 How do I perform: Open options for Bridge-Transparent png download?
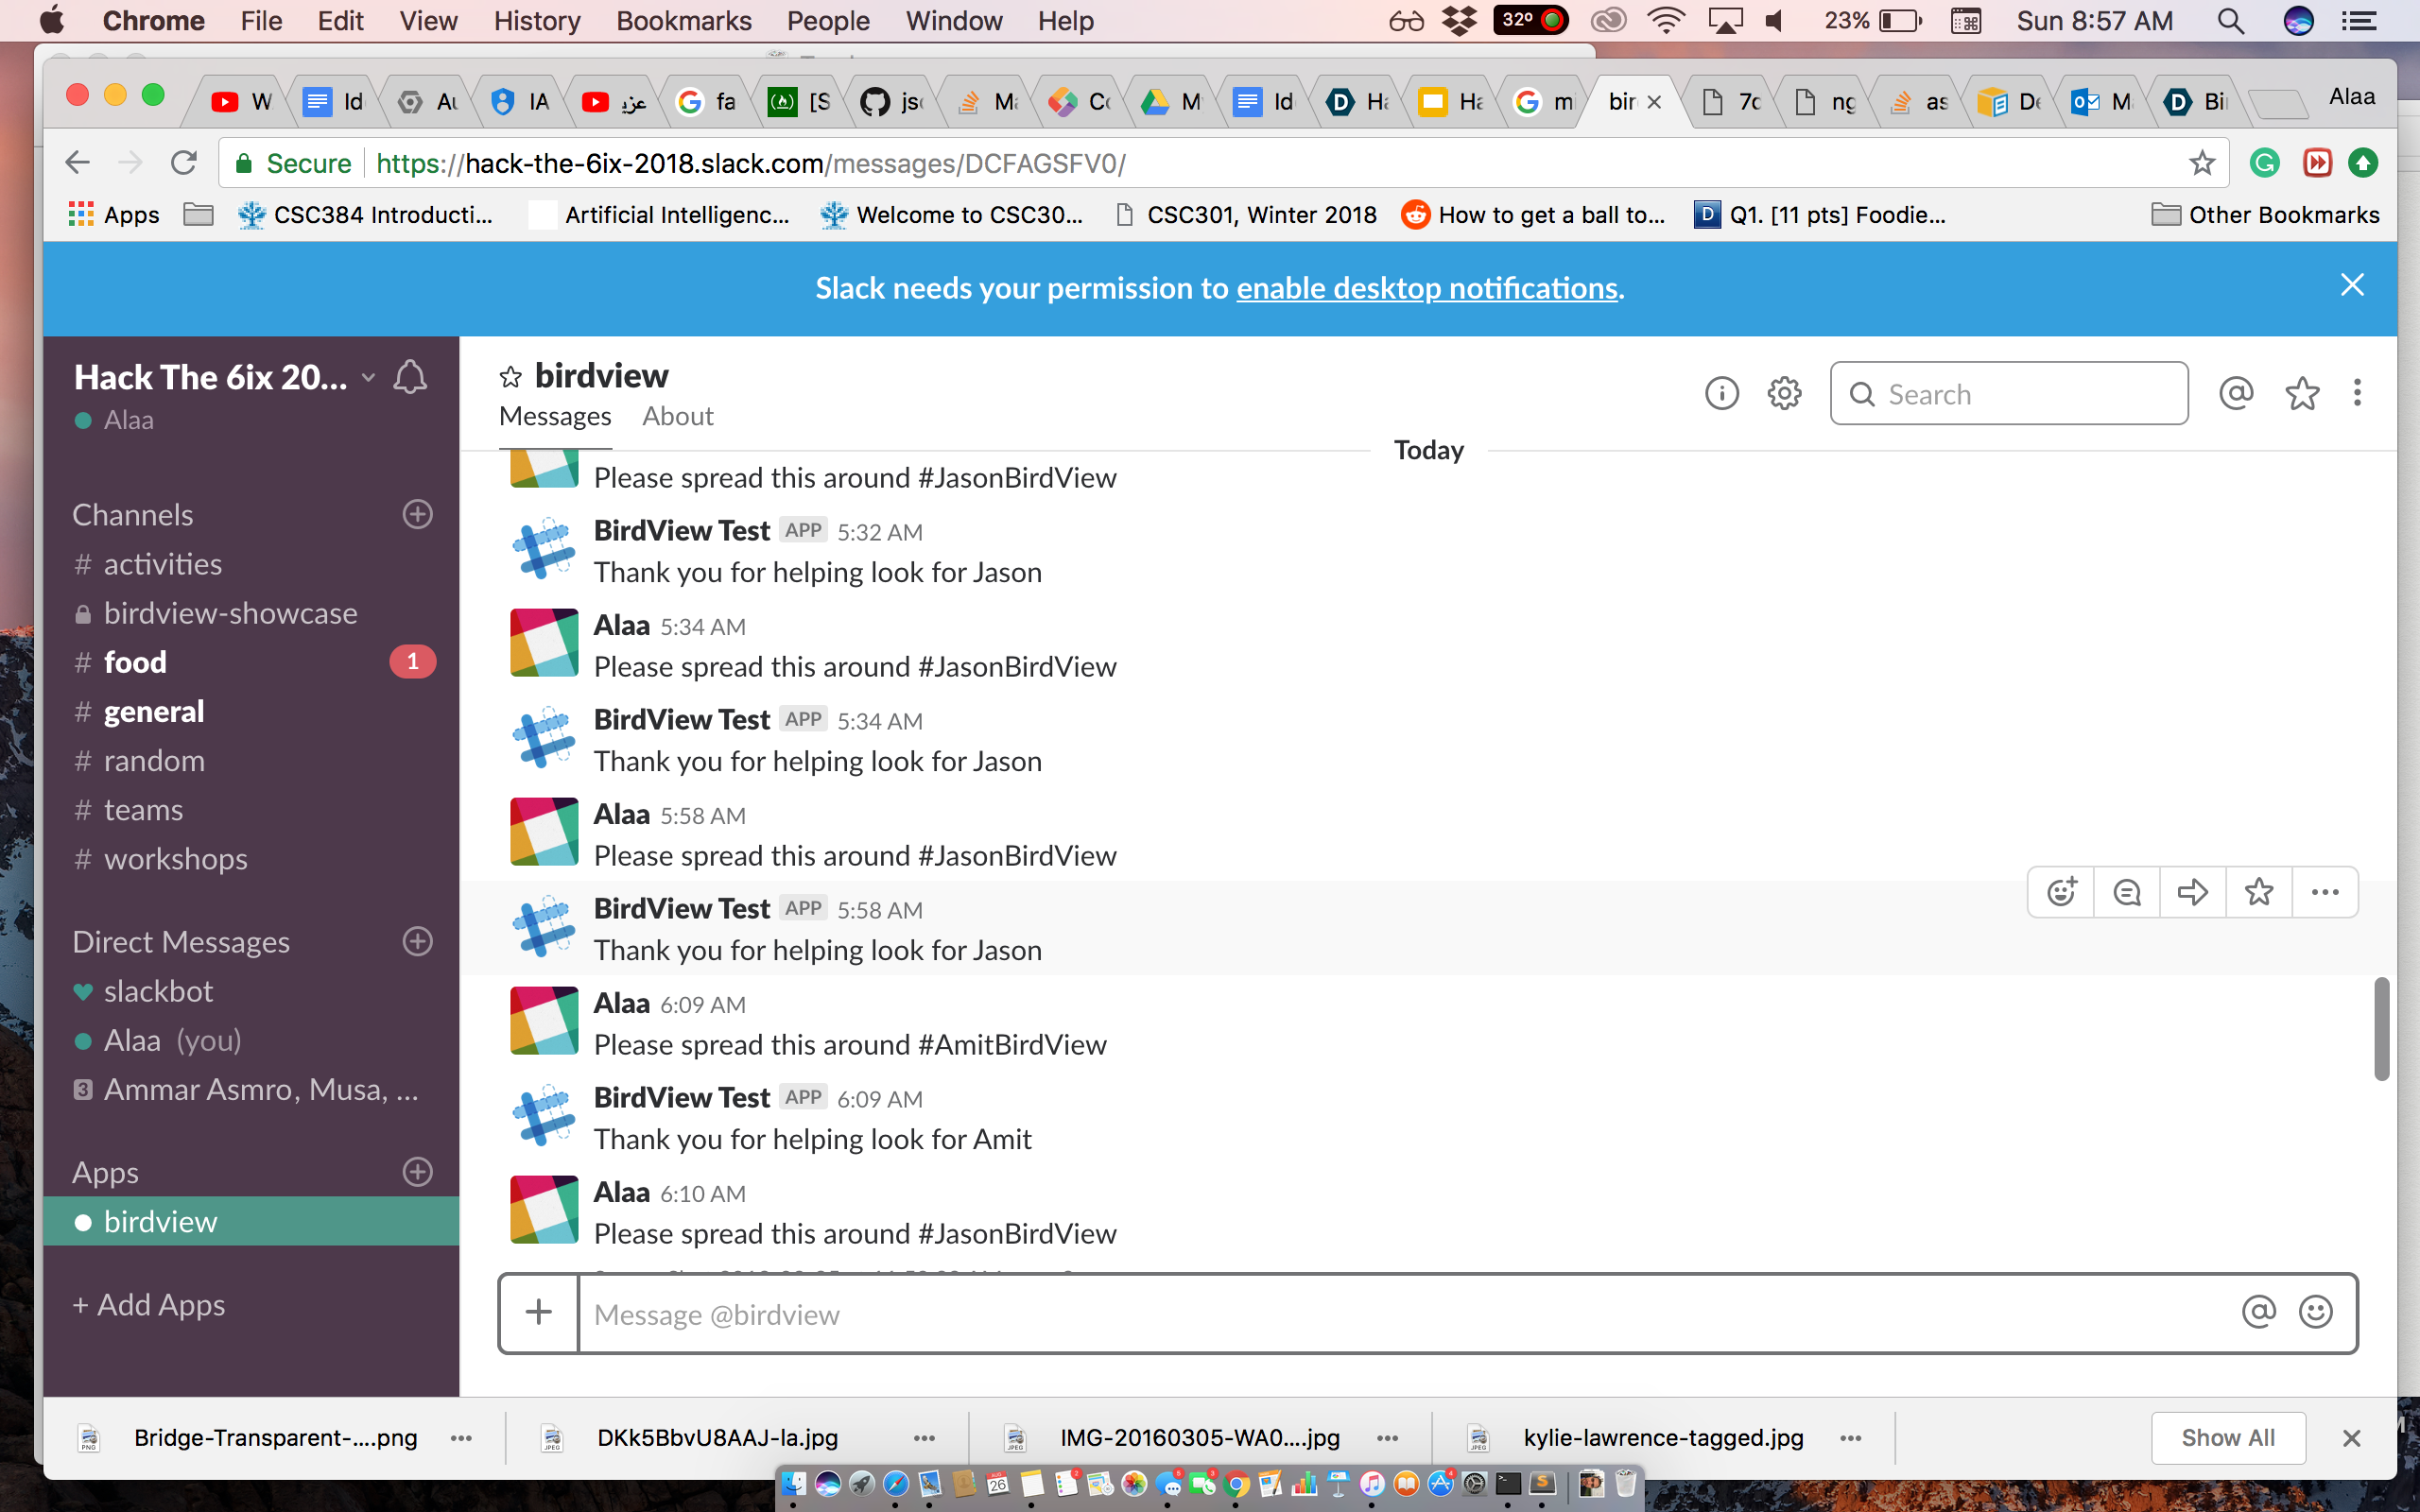click(x=461, y=1438)
